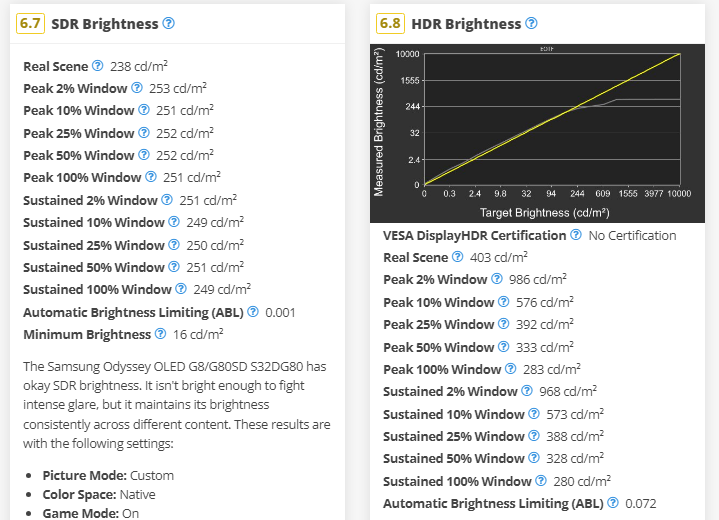The height and width of the screenshot is (520, 719).
Task: Select the '253 cd/m²' SDR Peak 2% value
Action: click(x=178, y=88)
